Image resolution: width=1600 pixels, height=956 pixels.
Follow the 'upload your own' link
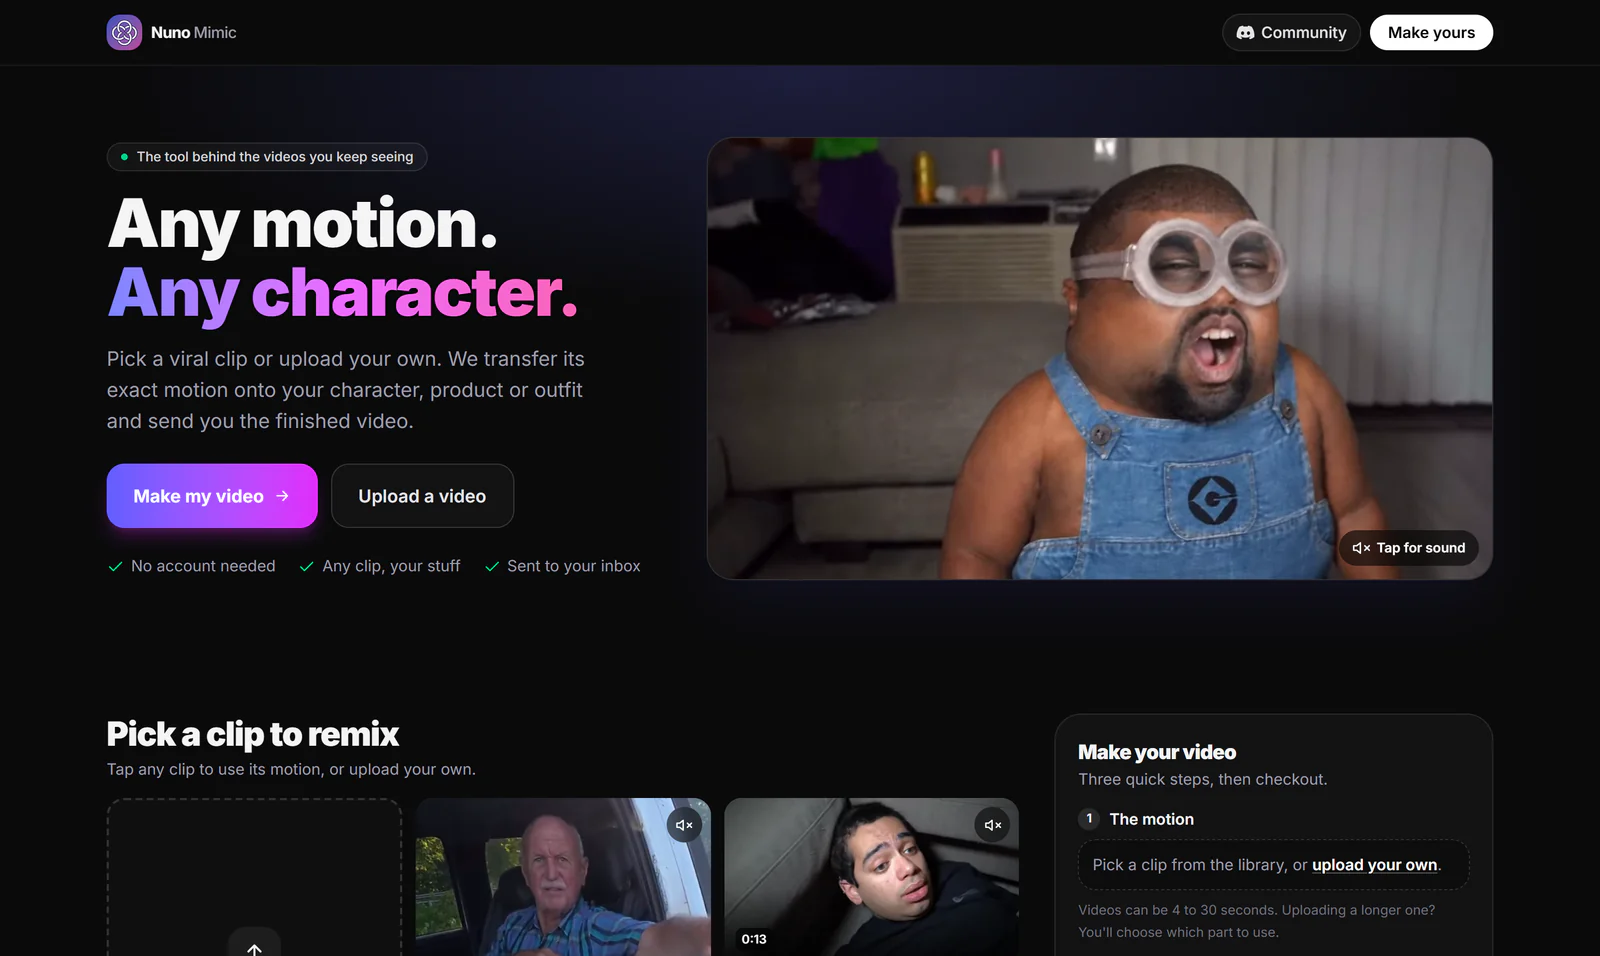(x=1374, y=865)
